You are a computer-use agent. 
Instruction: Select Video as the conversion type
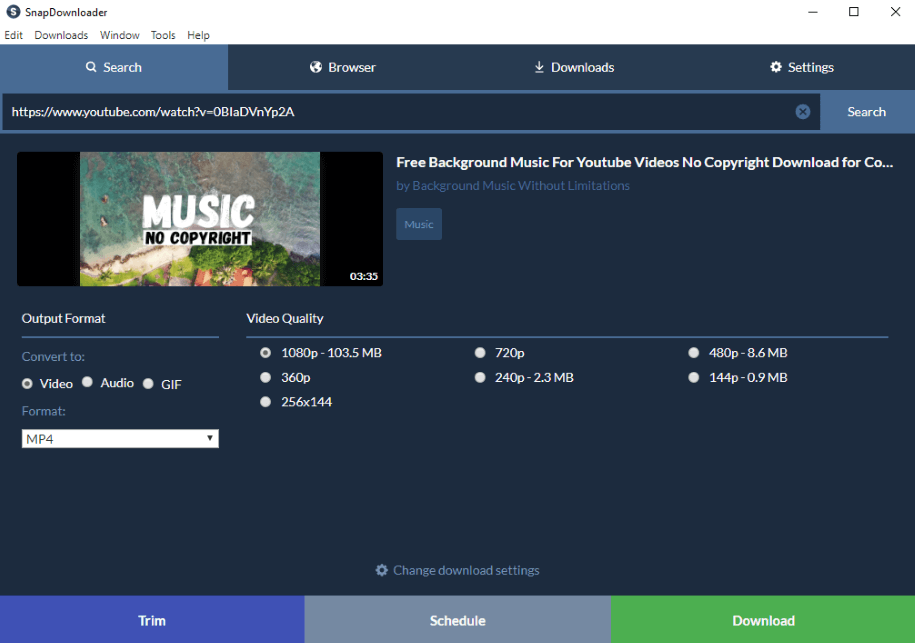(27, 383)
